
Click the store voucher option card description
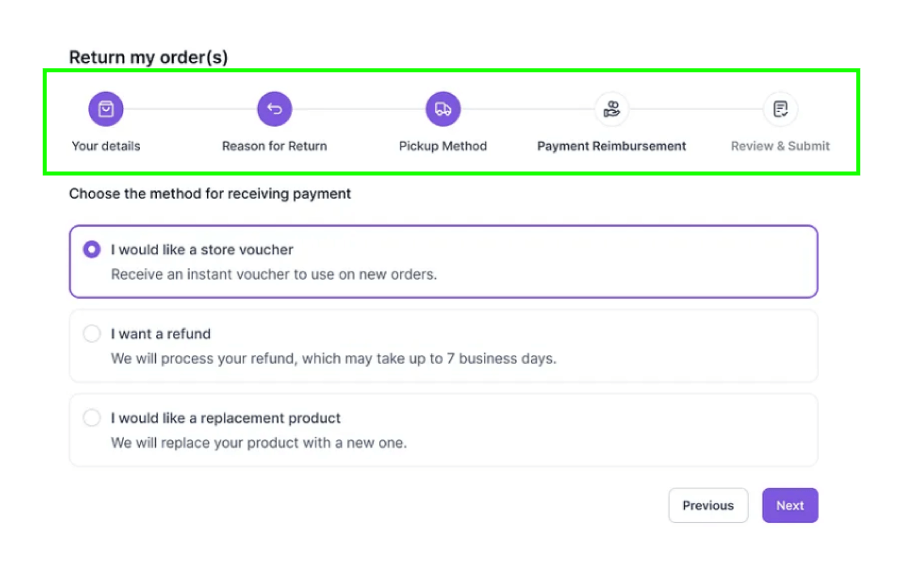pos(274,274)
